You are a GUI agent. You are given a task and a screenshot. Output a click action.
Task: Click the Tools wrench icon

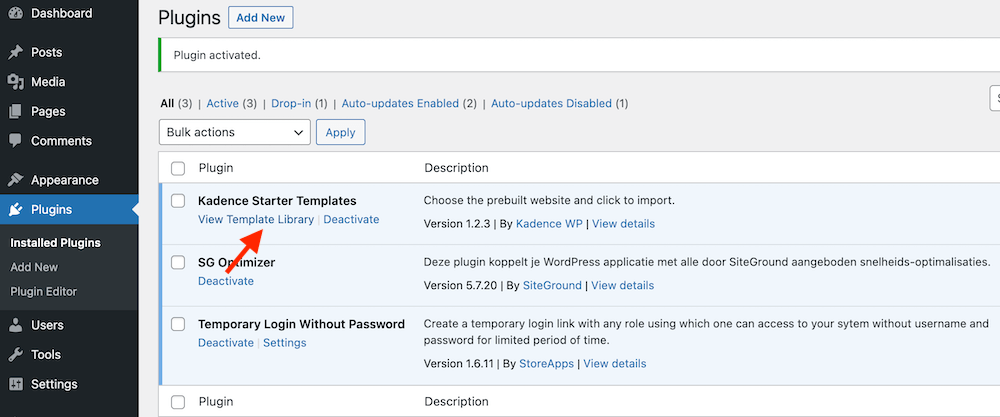click(x=15, y=355)
